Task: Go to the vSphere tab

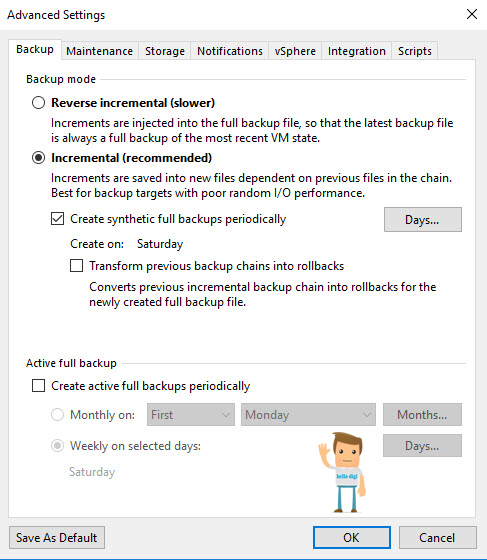Action: (295, 51)
